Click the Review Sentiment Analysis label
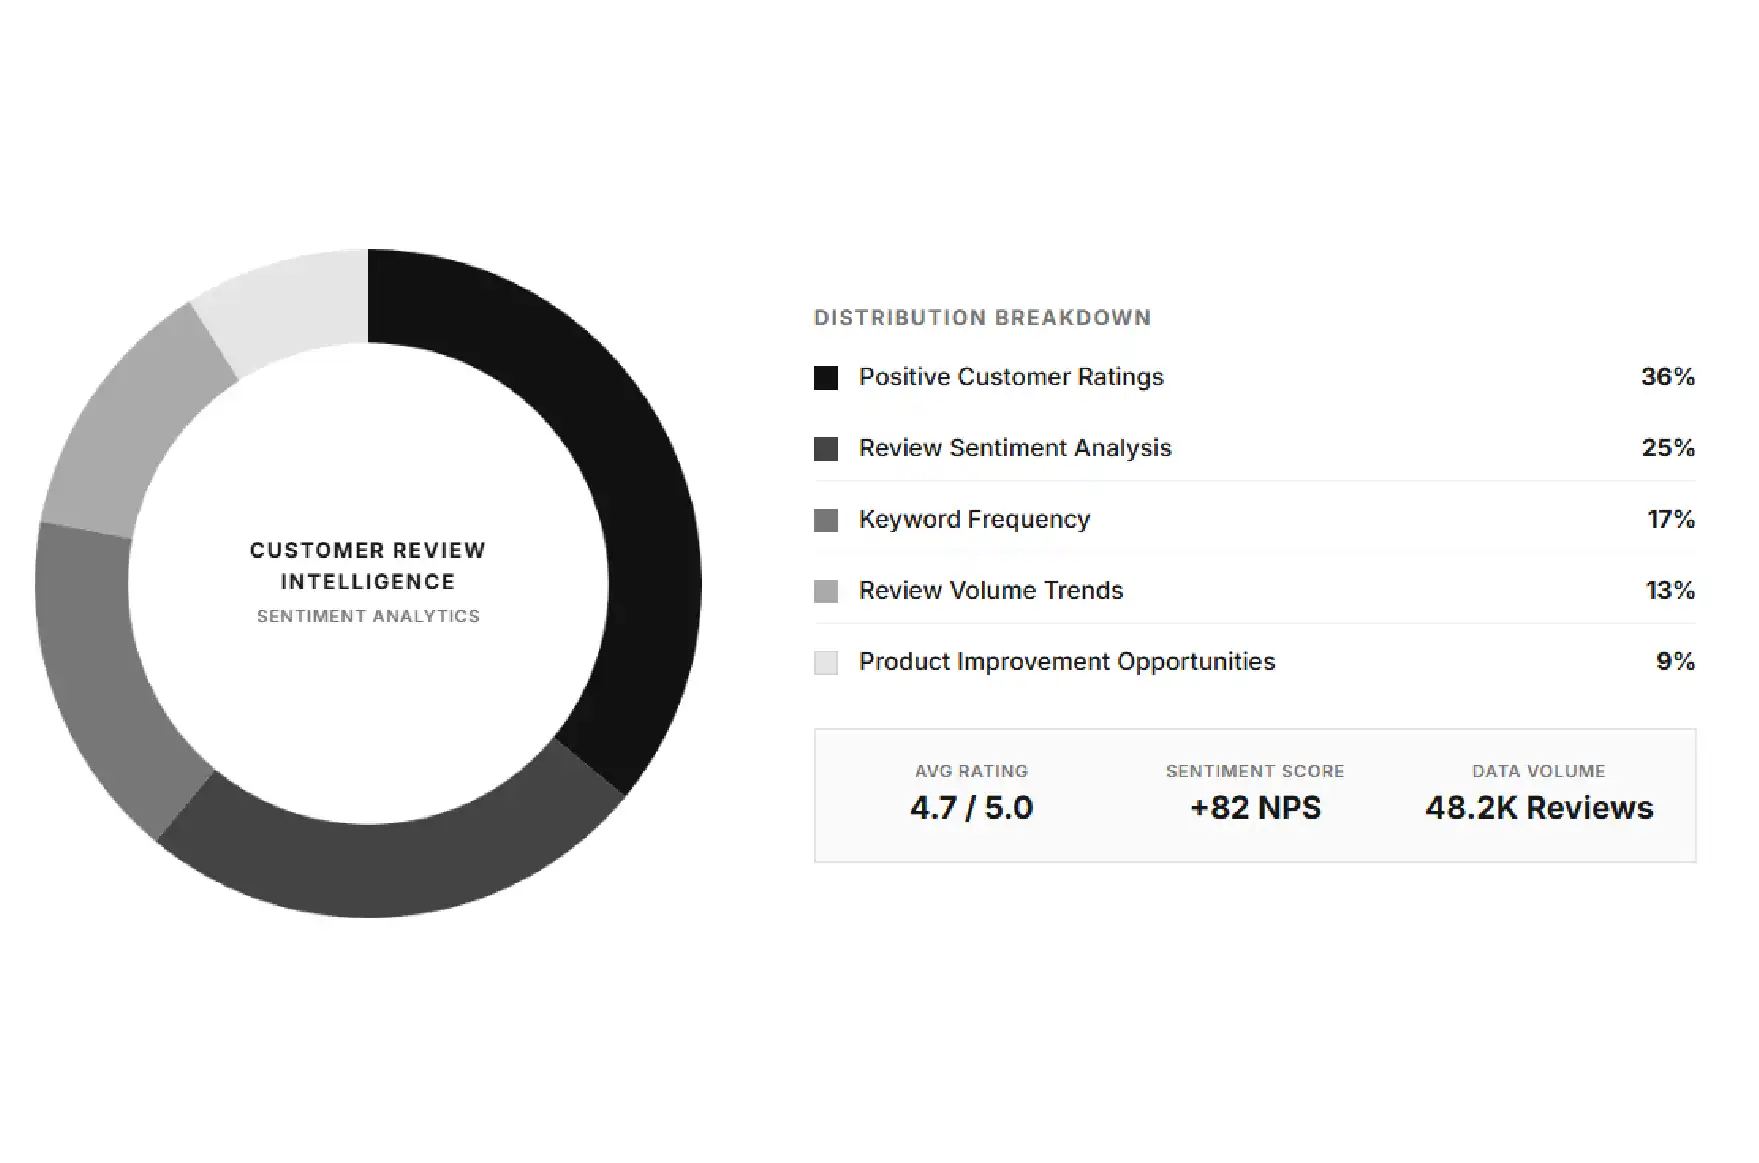 pyautogui.click(x=1015, y=448)
